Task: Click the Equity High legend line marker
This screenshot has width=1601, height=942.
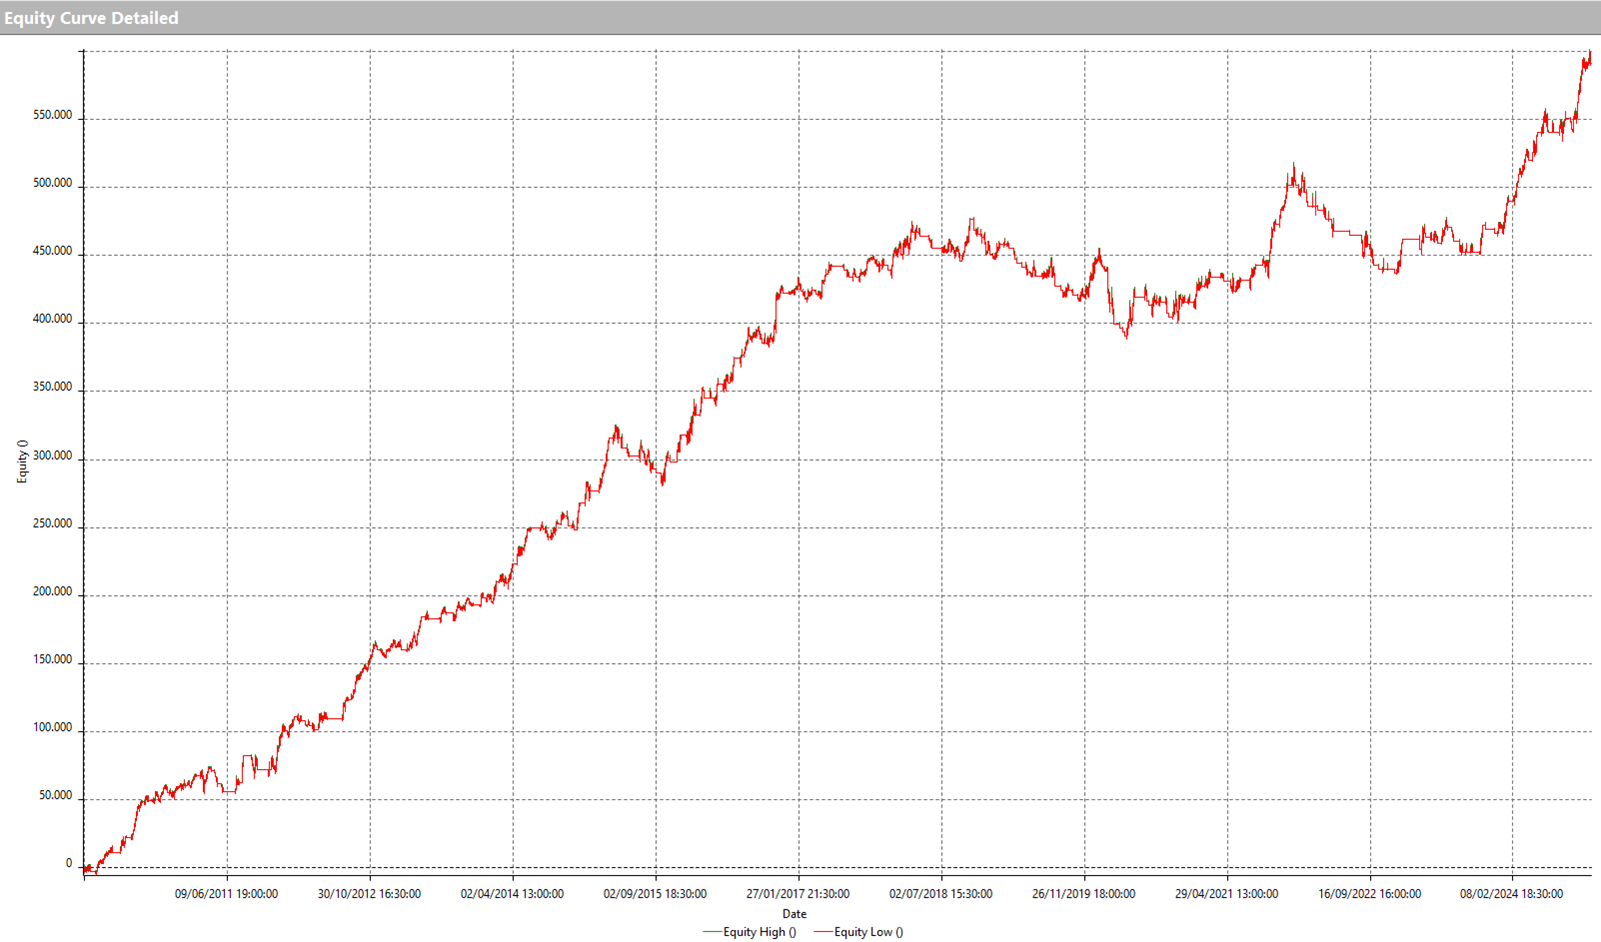Action: [712, 932]
